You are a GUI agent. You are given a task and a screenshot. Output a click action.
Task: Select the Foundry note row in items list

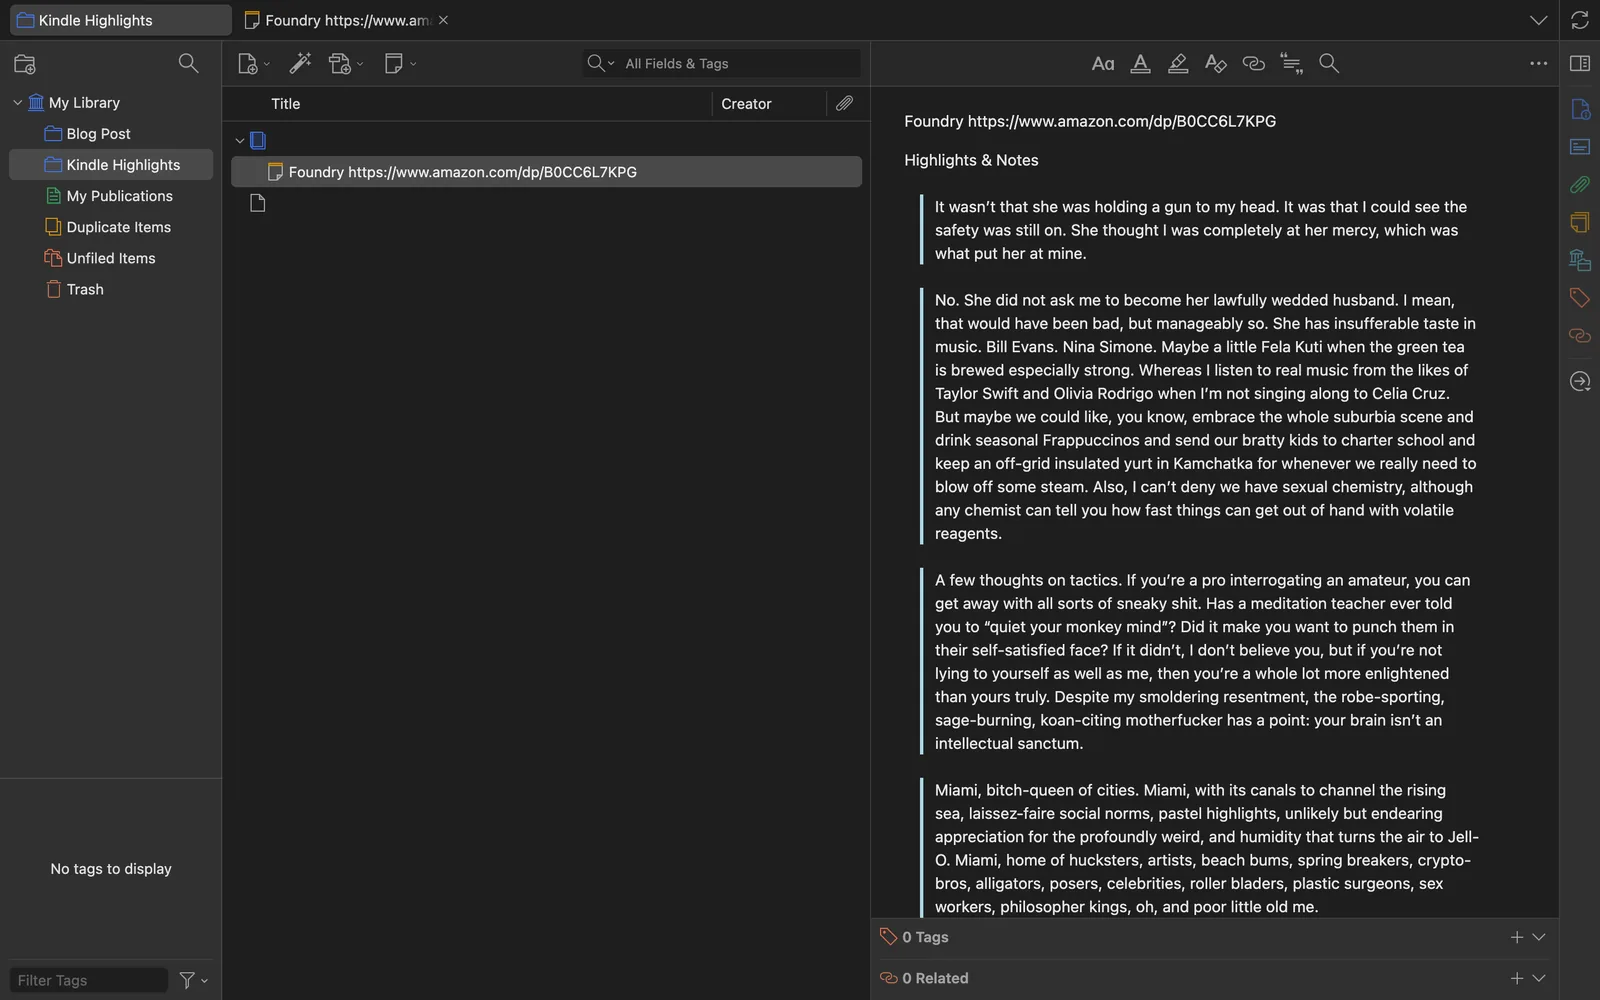546,172
